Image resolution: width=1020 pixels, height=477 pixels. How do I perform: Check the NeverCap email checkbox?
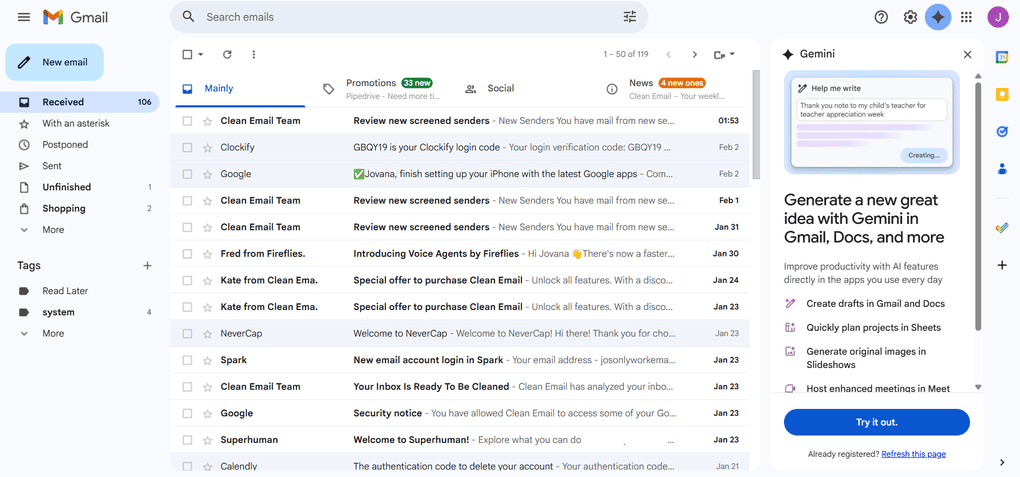tap(187, 334)
